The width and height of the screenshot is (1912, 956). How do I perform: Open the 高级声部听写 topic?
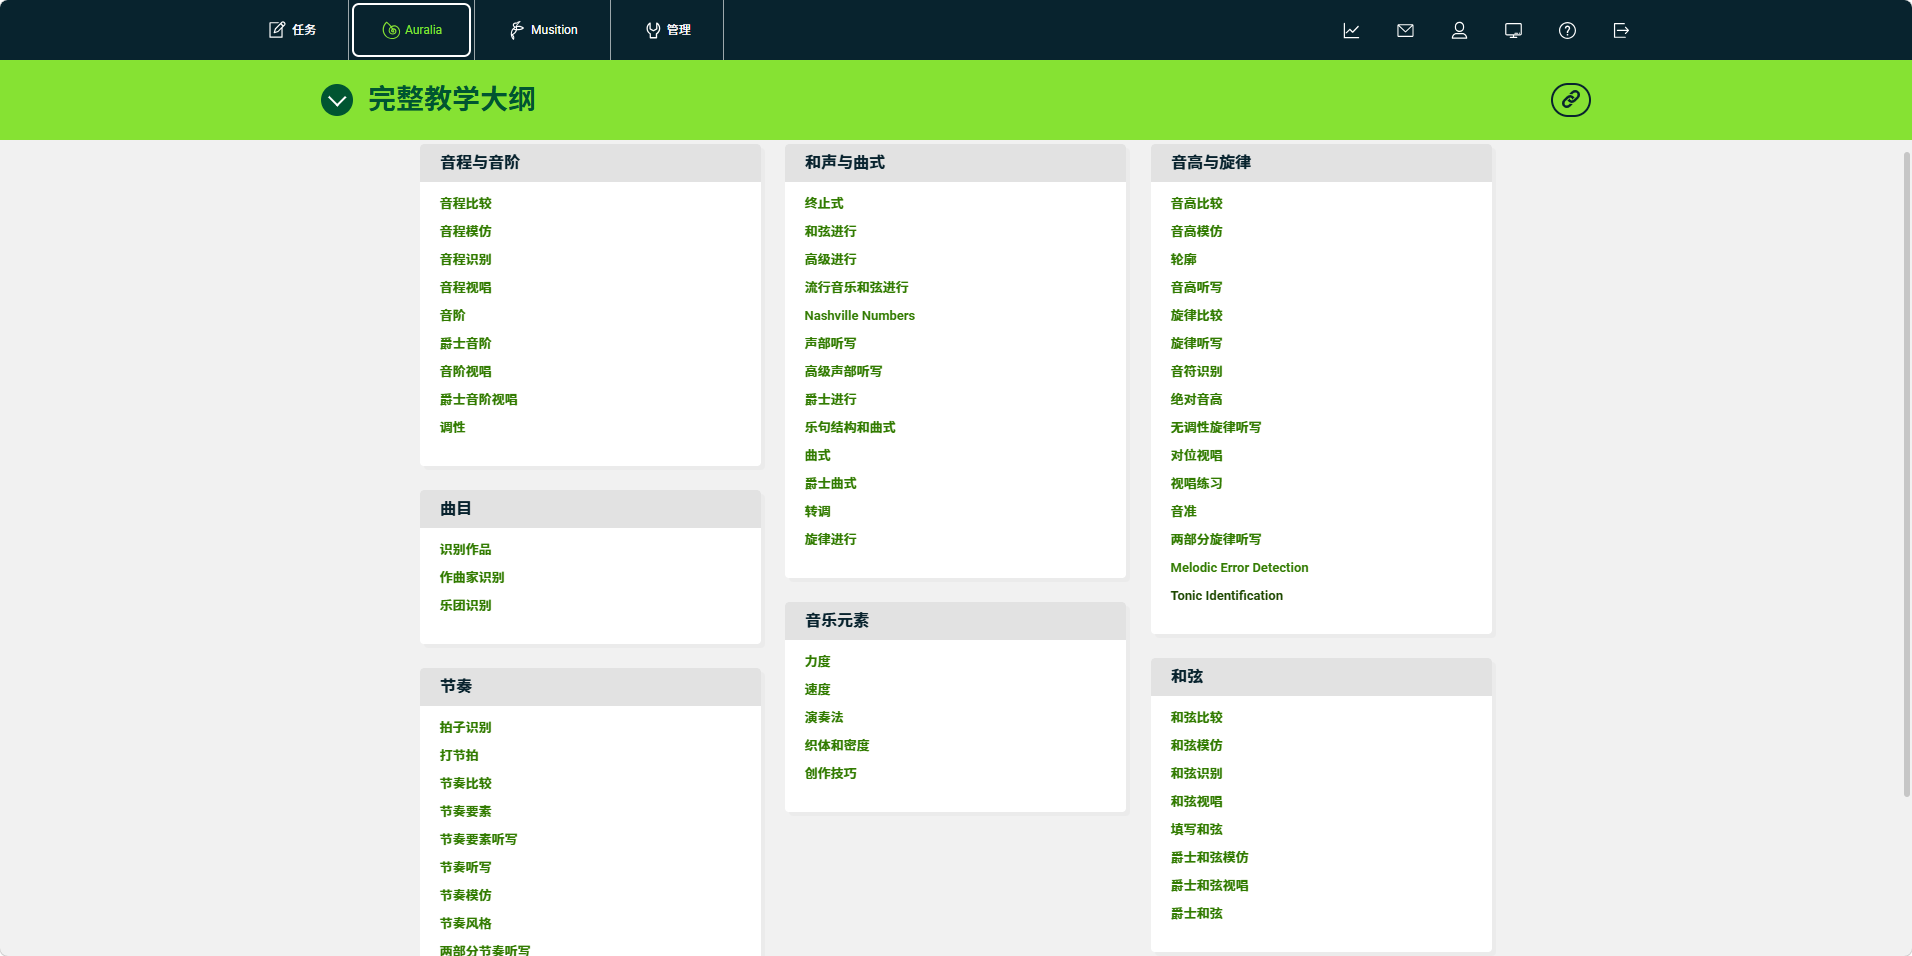(844, 371)
